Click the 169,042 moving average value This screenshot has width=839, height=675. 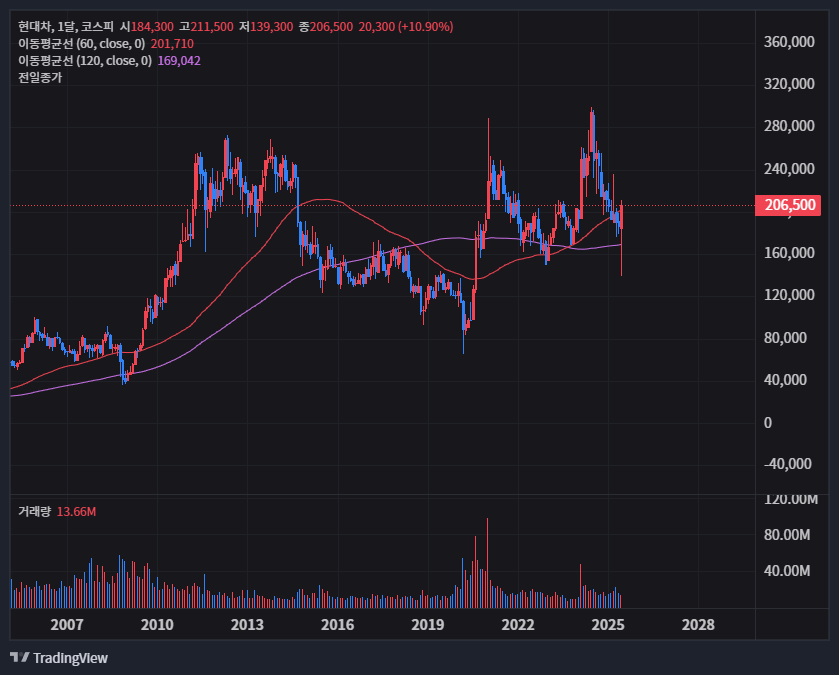point(179,60)
